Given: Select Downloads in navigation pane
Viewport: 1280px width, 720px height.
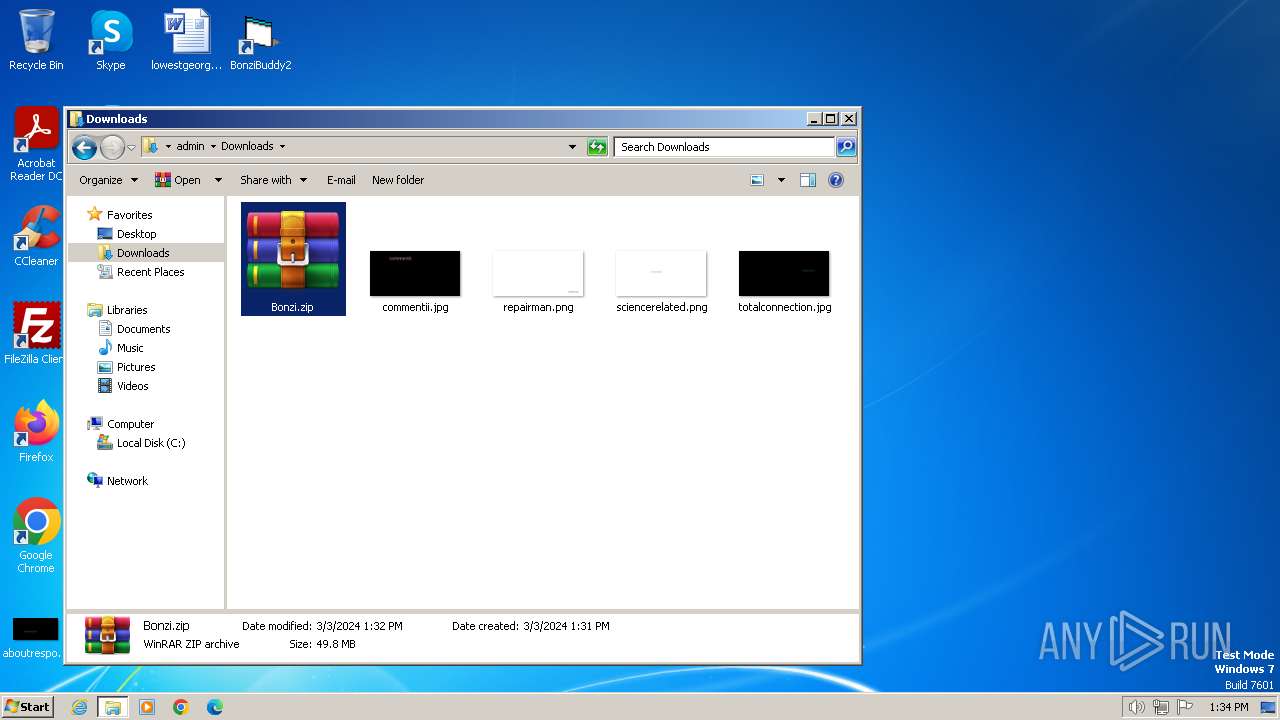Looking at the screenshot, I should [143, 253].
